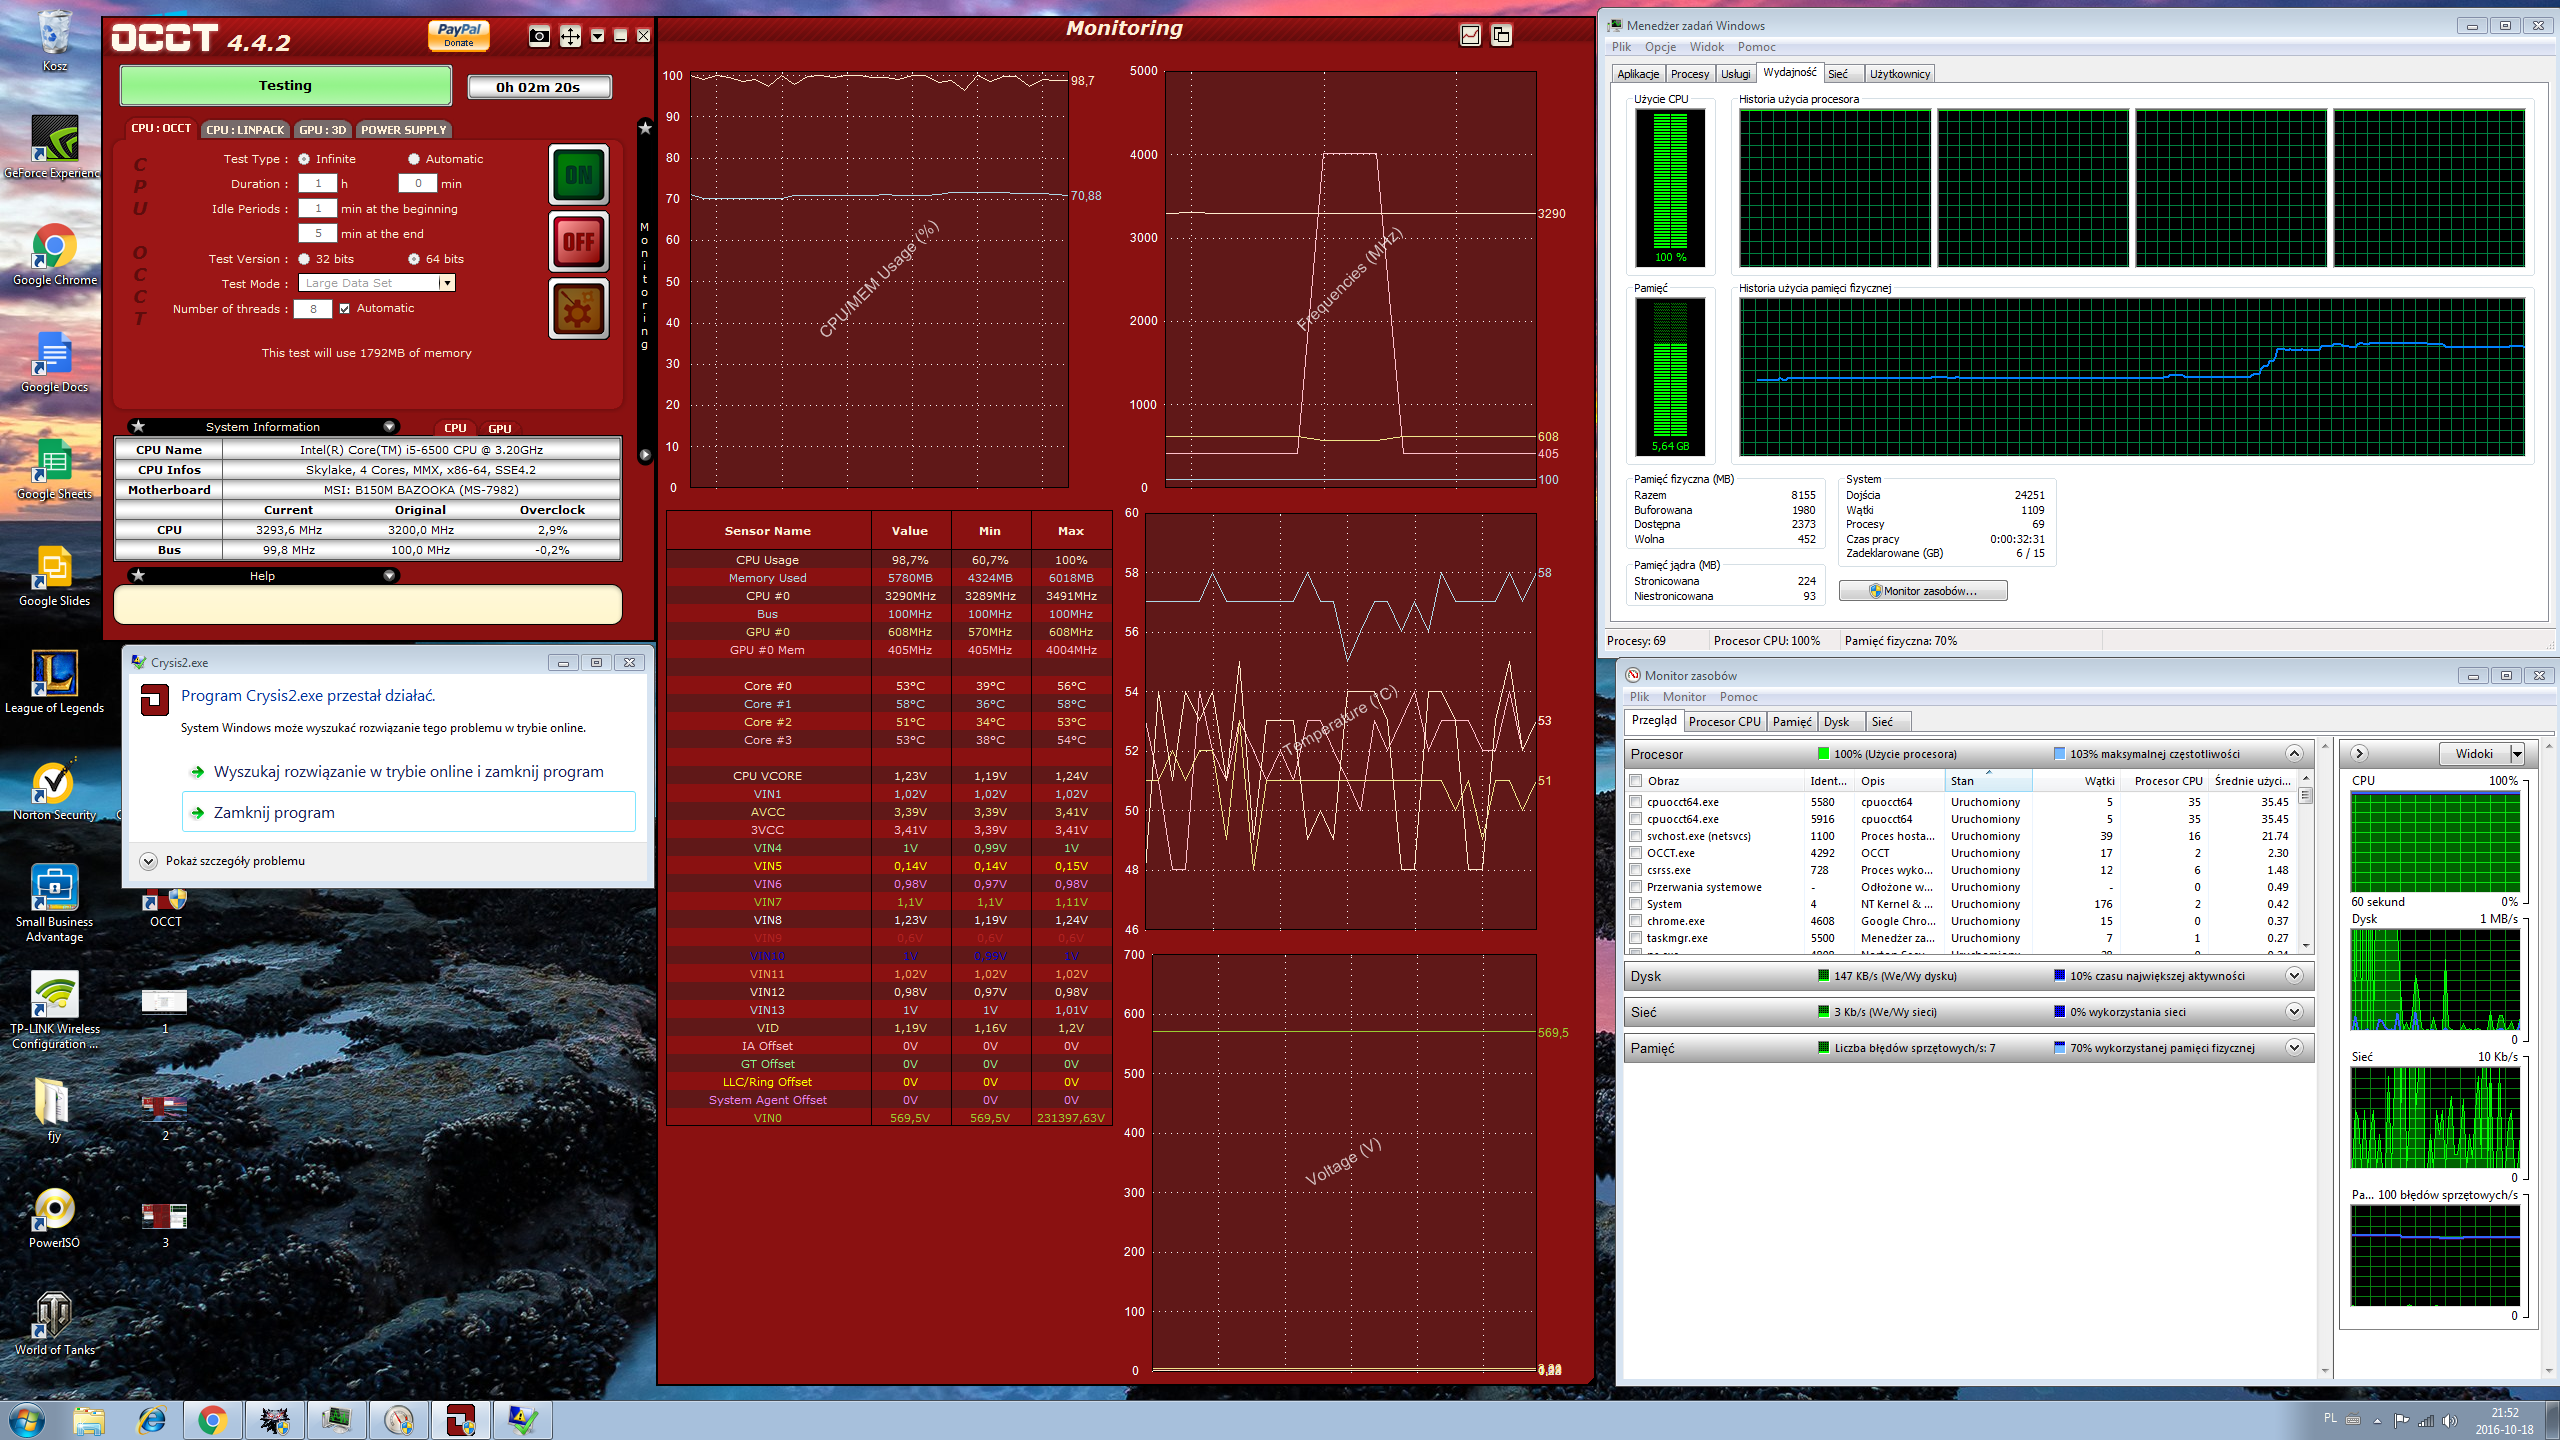Open Opcje menu in Task Manager

[x=1660, y=47]
